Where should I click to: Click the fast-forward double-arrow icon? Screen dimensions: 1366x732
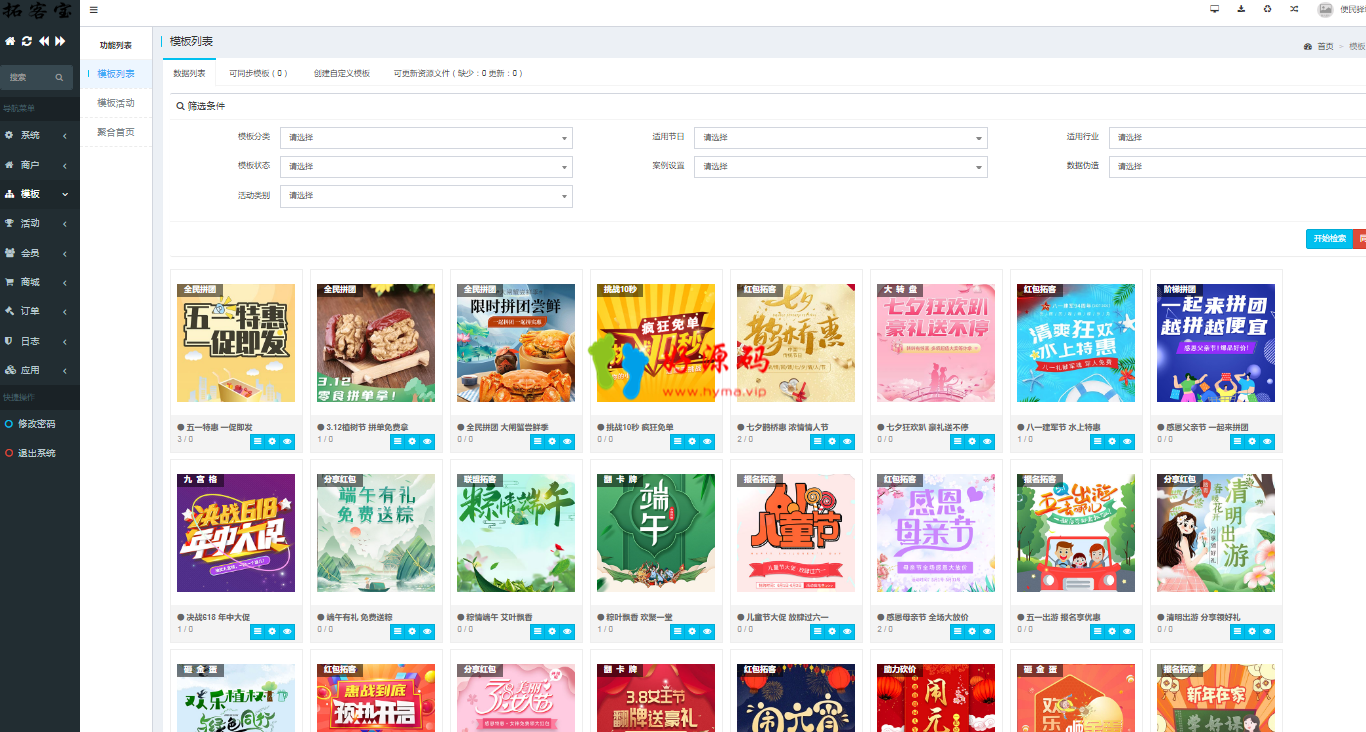tap(60, 41)
